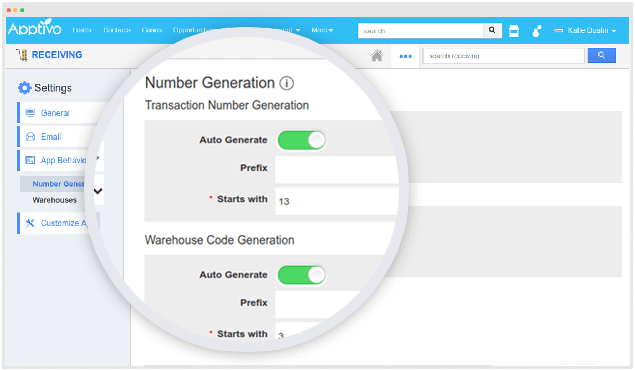Click the Number Generation info icon
The width and height of the screenshot is (635, 371).
(x=287, y=83)
